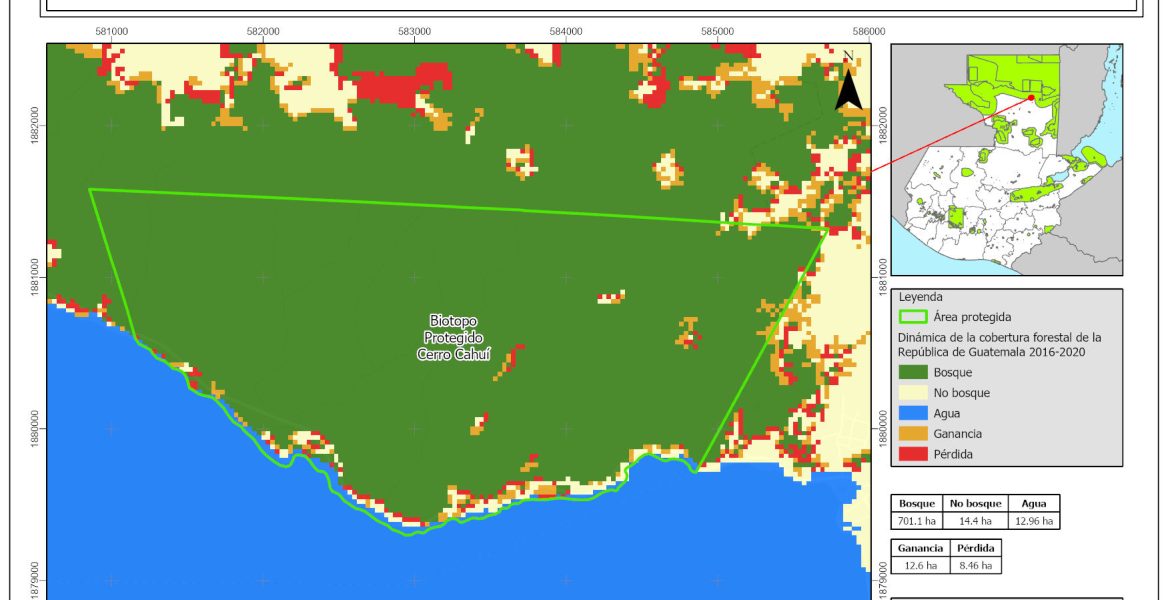This screenshot has height=600, width=1170.
Task: Click the Leyenda heading in legend panel
Action: coord(922,297)
